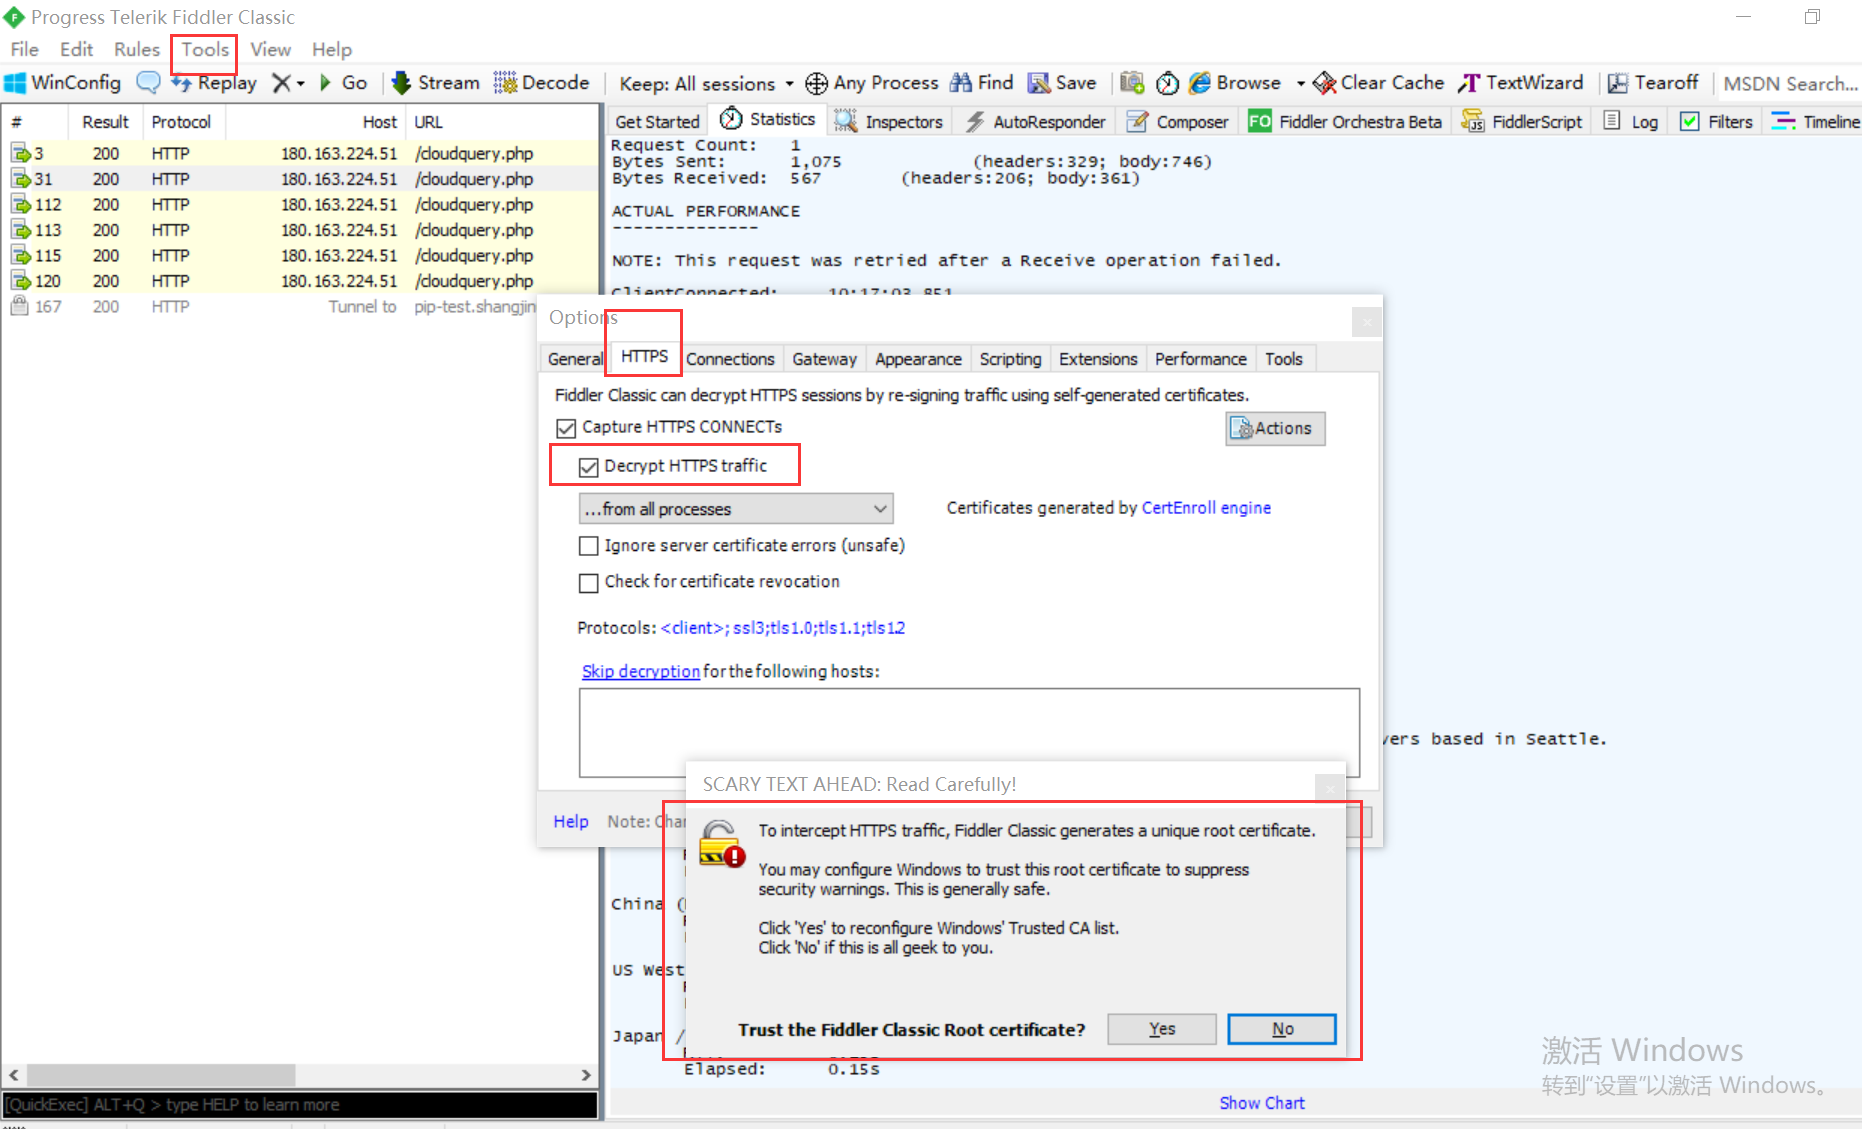This screenshot has height=1129, width=1862.
Task: Open the AutoResponder tab
Action: click(x=1035, y=122)
